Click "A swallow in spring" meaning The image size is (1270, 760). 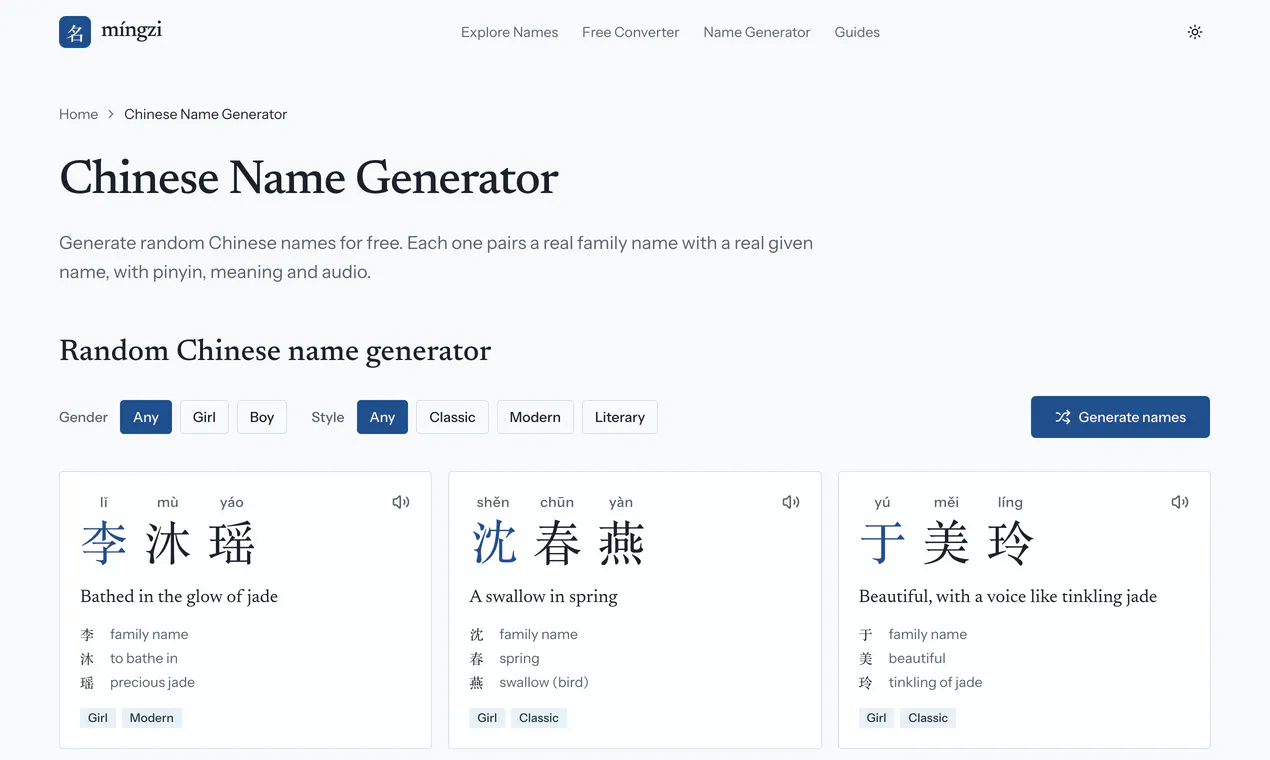point(544,597)
